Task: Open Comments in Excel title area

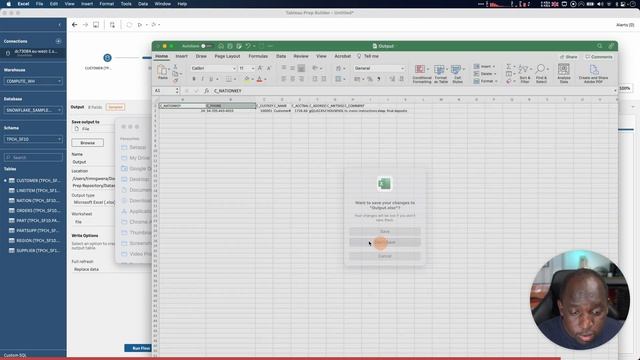Action: coord(599,57)
